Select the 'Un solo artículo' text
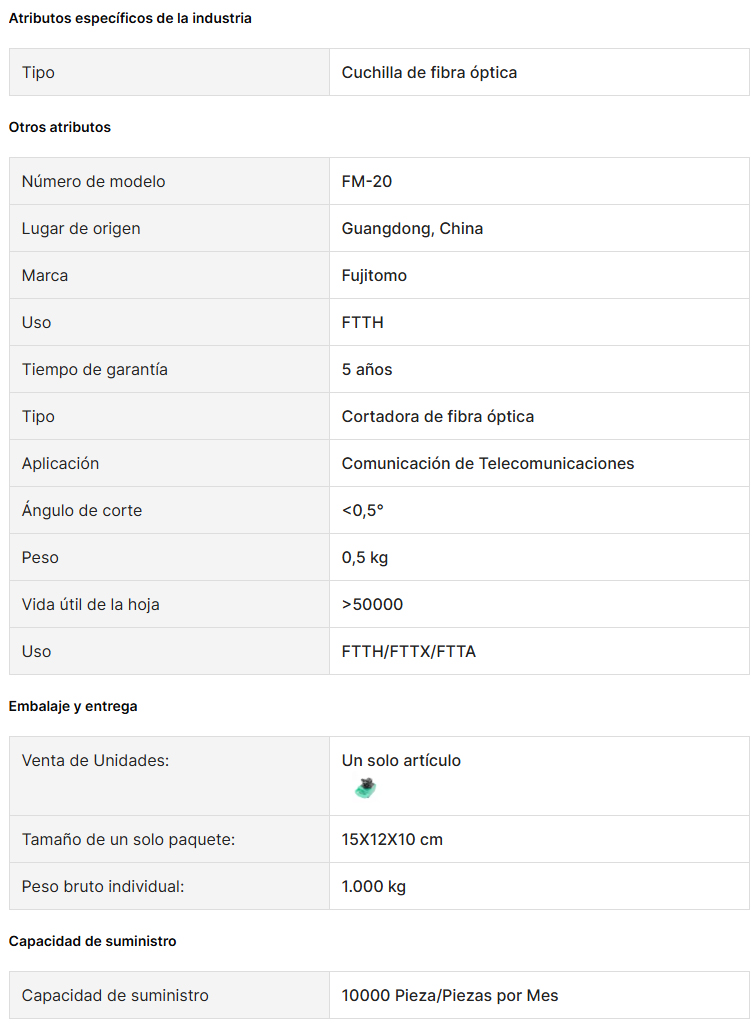 coord(401,760)
